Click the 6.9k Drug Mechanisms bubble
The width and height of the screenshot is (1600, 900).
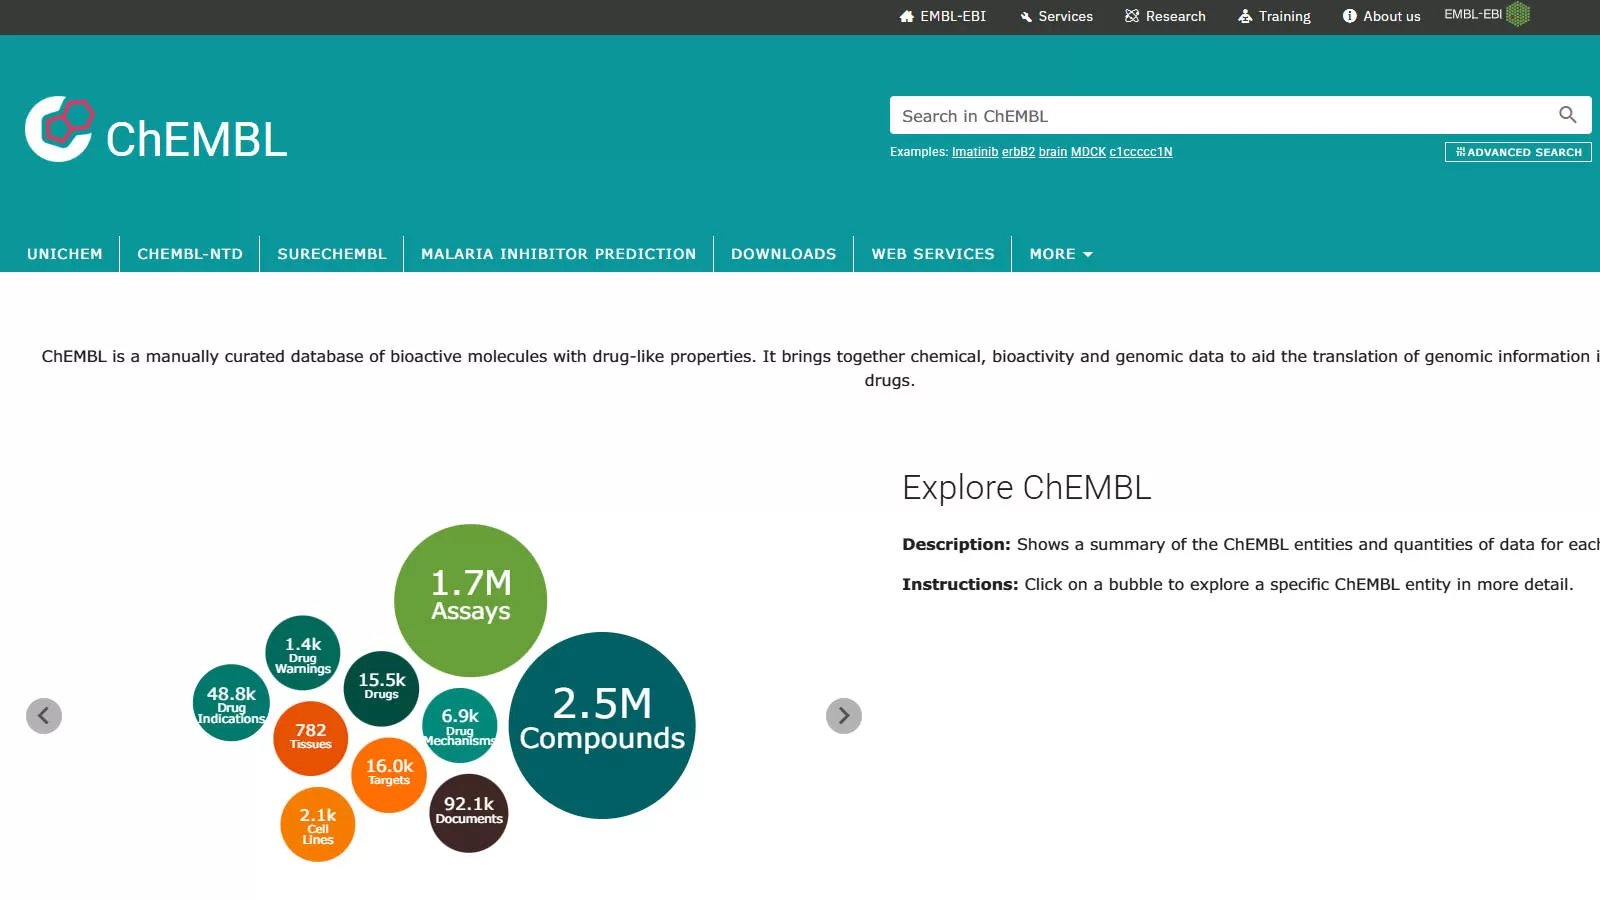click(x=460, y=725)
